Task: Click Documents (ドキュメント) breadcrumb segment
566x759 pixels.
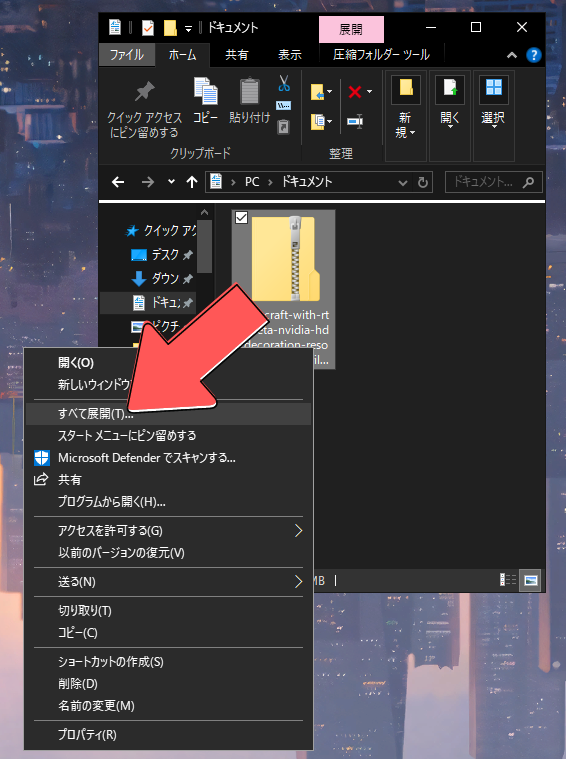Action: coord(307,182)
